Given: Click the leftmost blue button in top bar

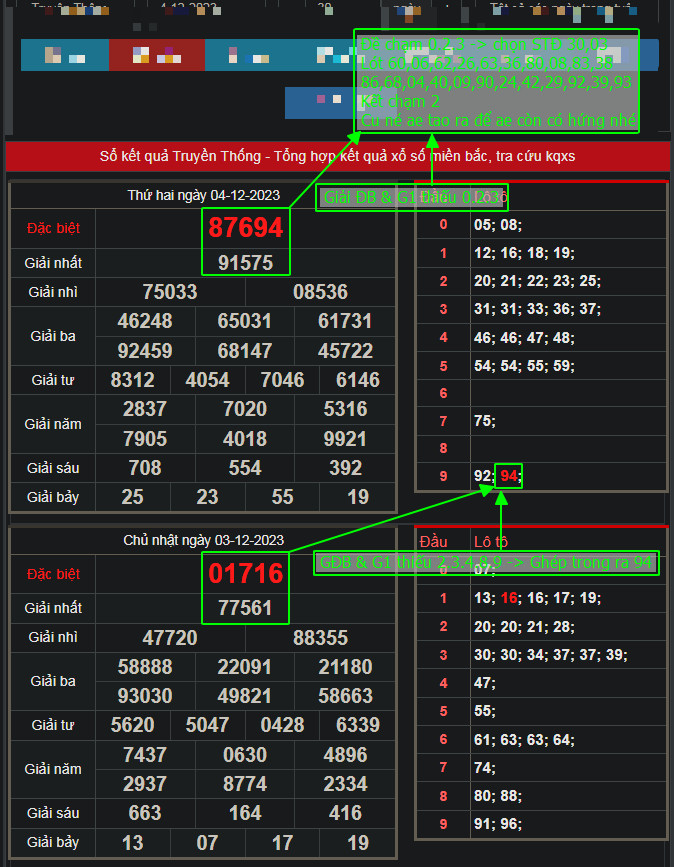Looking at the screenshot, I should point(63,55).
